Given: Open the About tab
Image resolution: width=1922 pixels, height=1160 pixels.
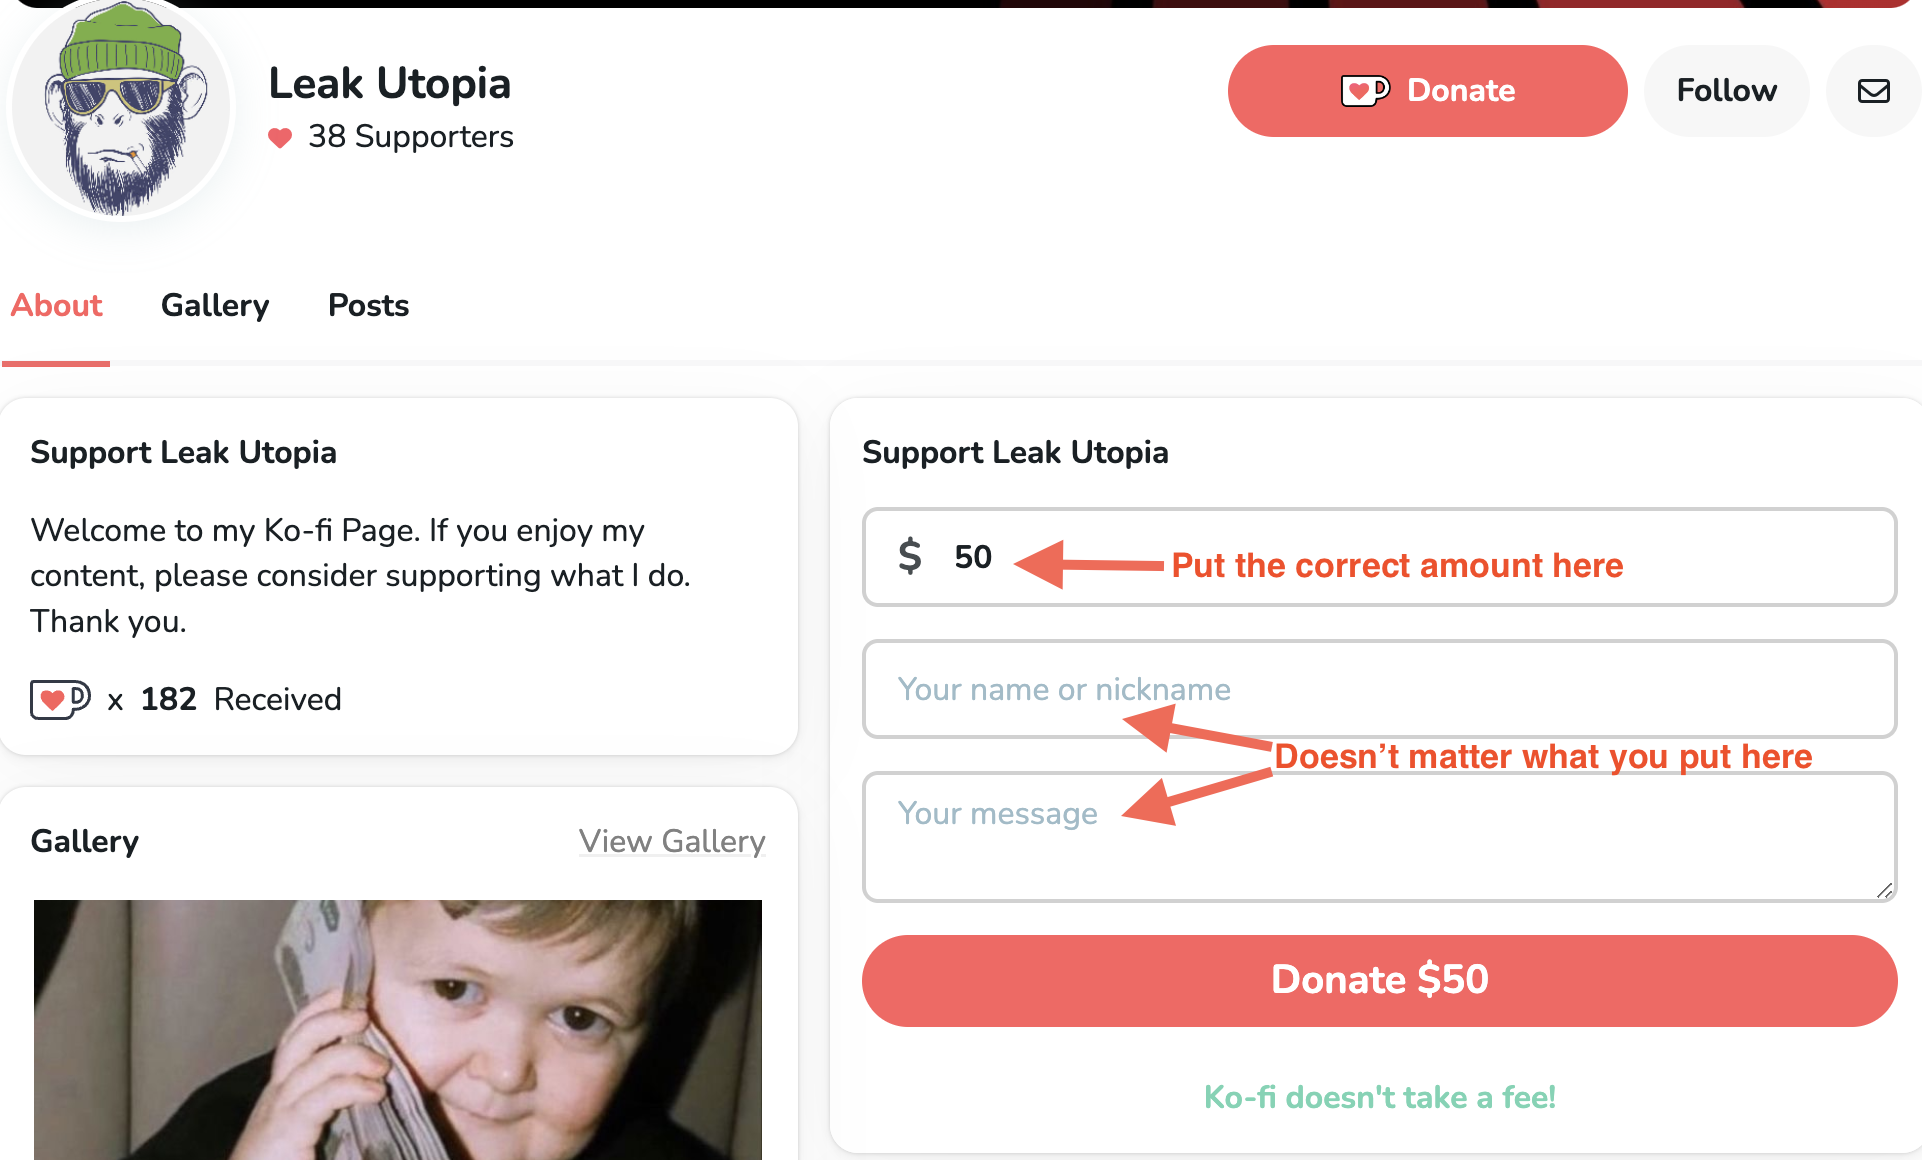Looking at the screenshot, I should click(x=56, y=305).
